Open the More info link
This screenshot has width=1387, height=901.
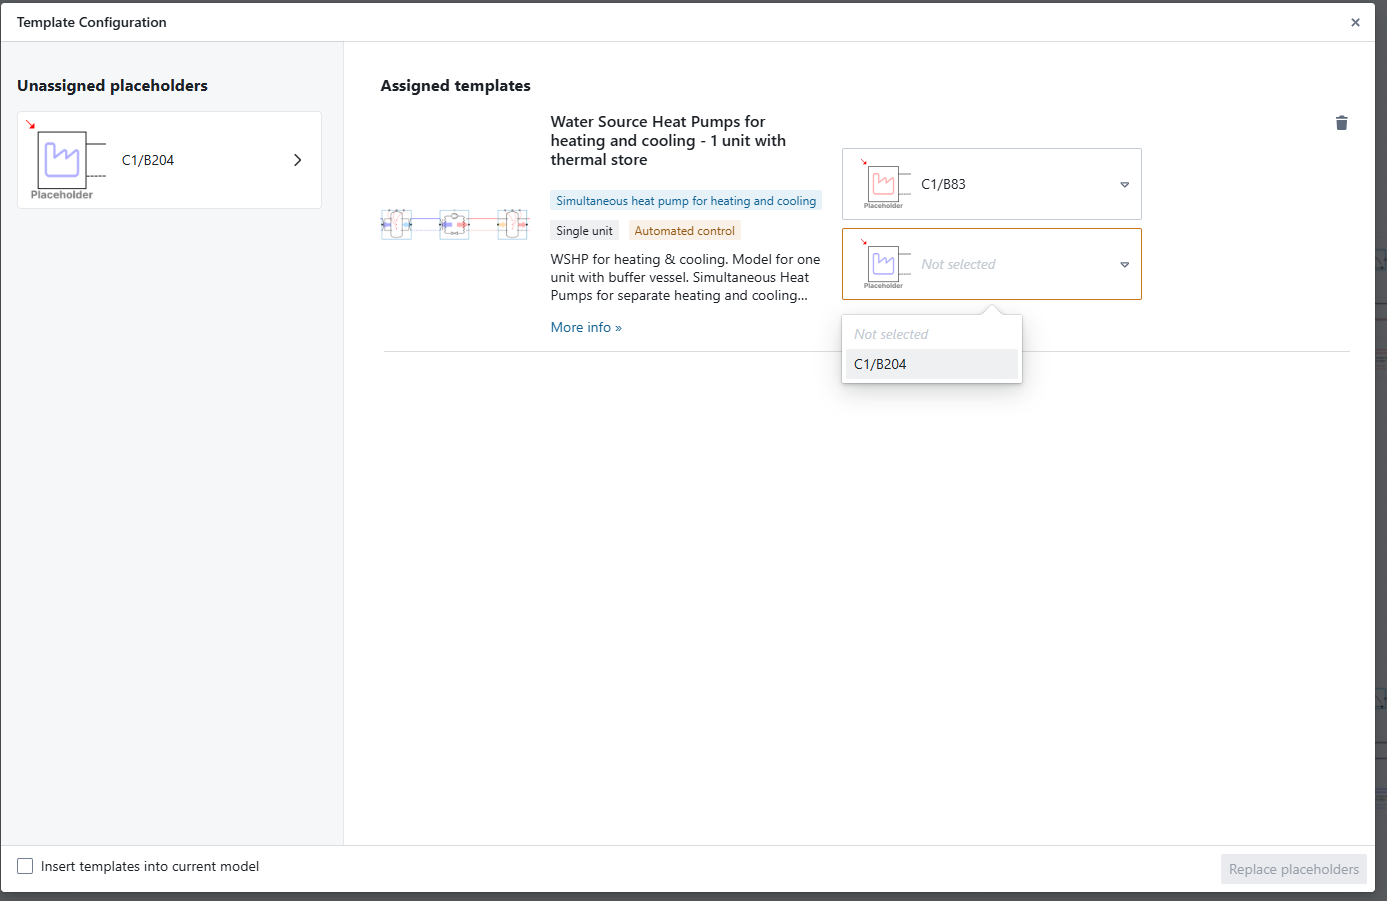pyautogui.click(x=586, y=327)
